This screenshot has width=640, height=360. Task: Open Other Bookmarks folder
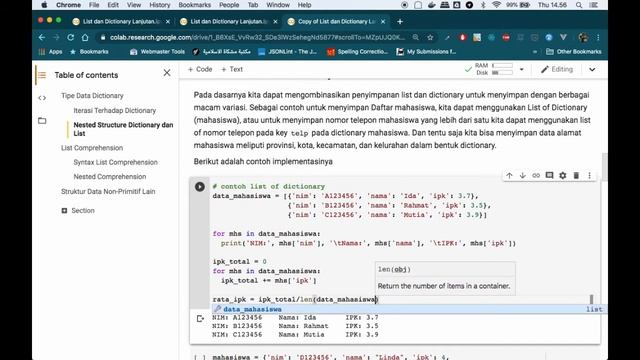coord(573,52)
